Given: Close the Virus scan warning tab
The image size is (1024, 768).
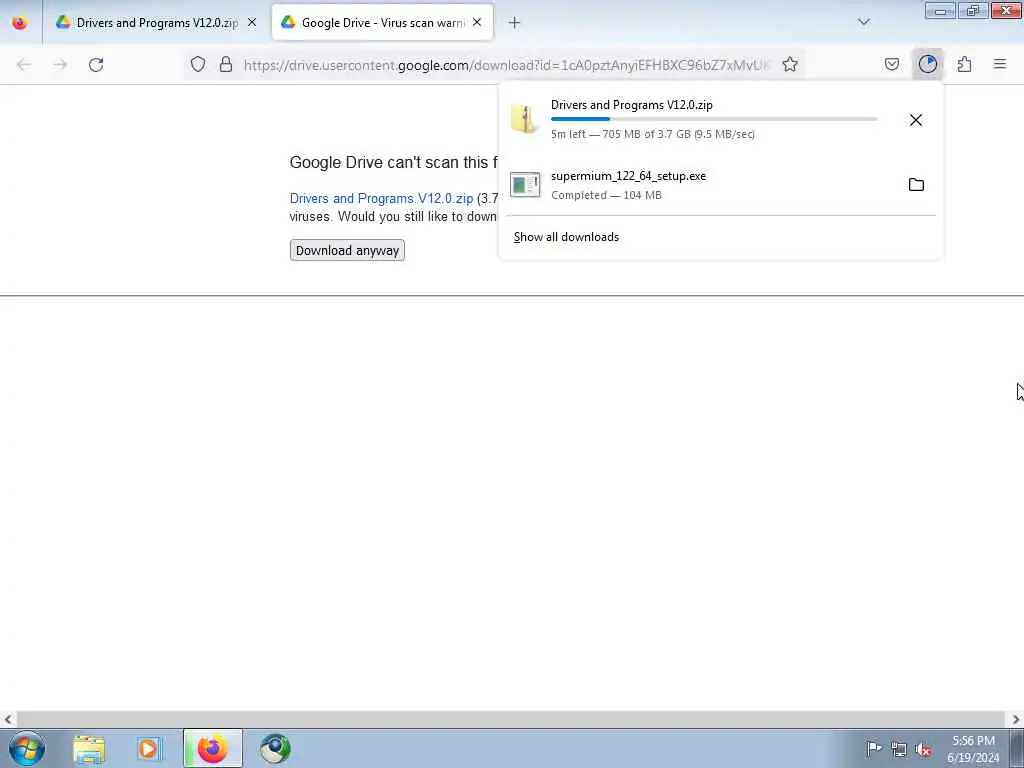Looking at the screenshot, I should (x=477, y=23).
